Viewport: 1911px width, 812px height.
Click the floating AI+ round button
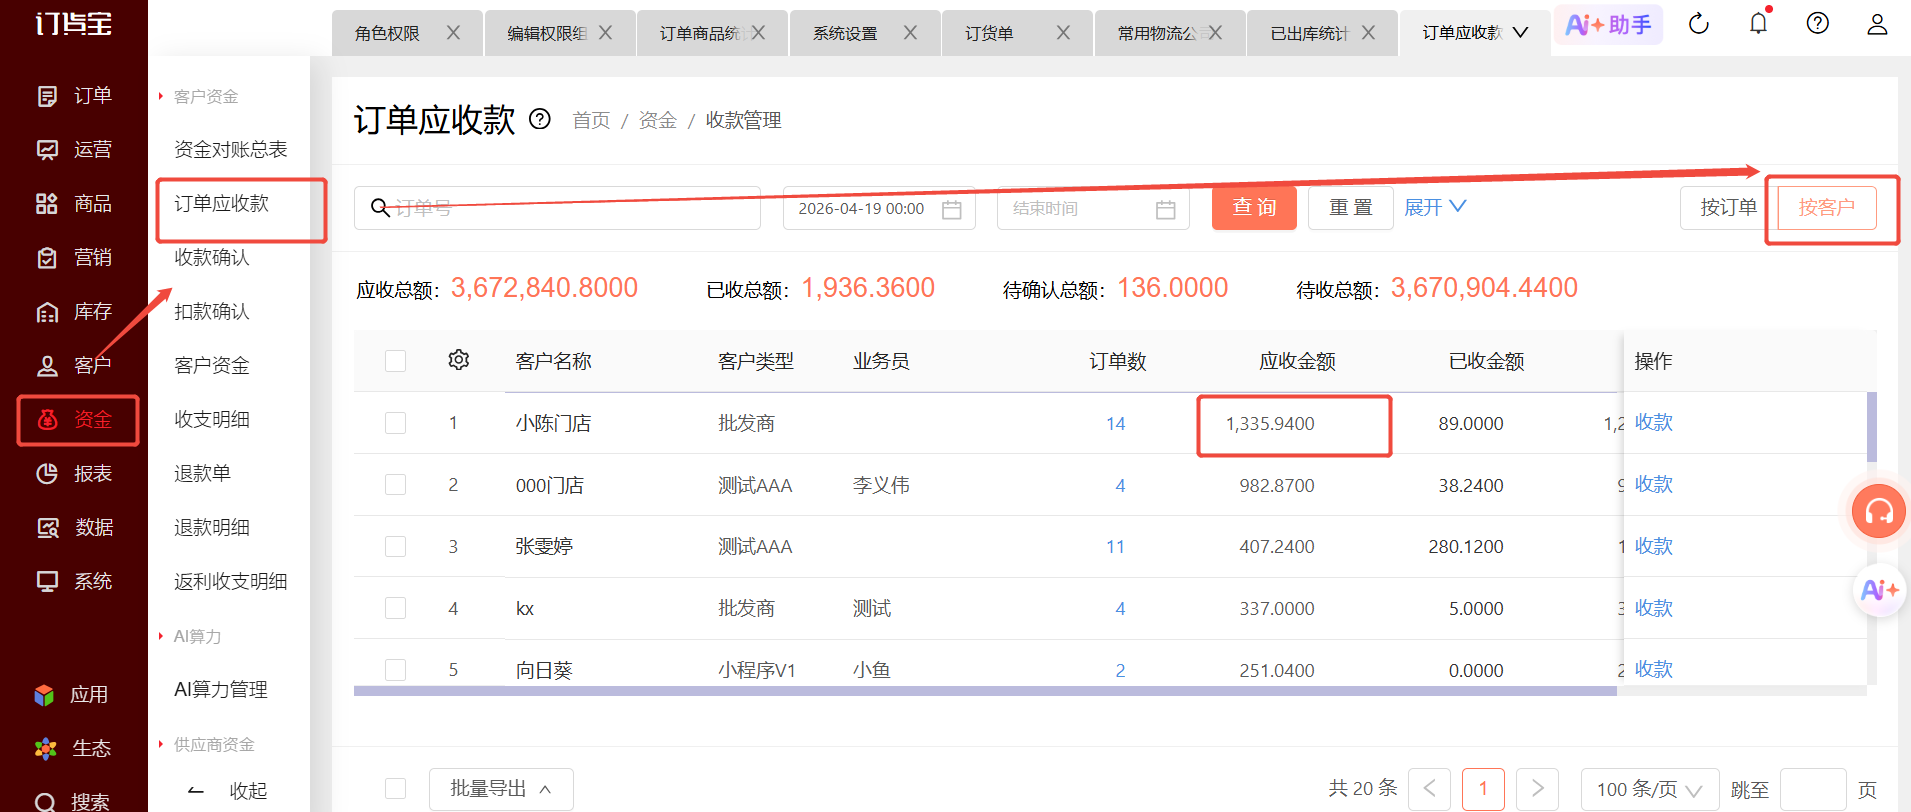coord(1878,591)
